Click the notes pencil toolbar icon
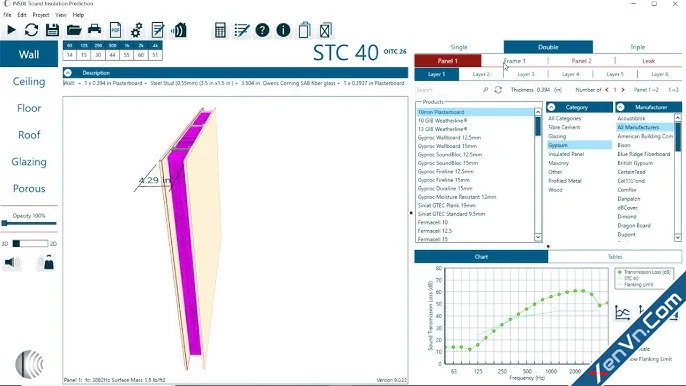686x386 pixels. pos(158,30)
